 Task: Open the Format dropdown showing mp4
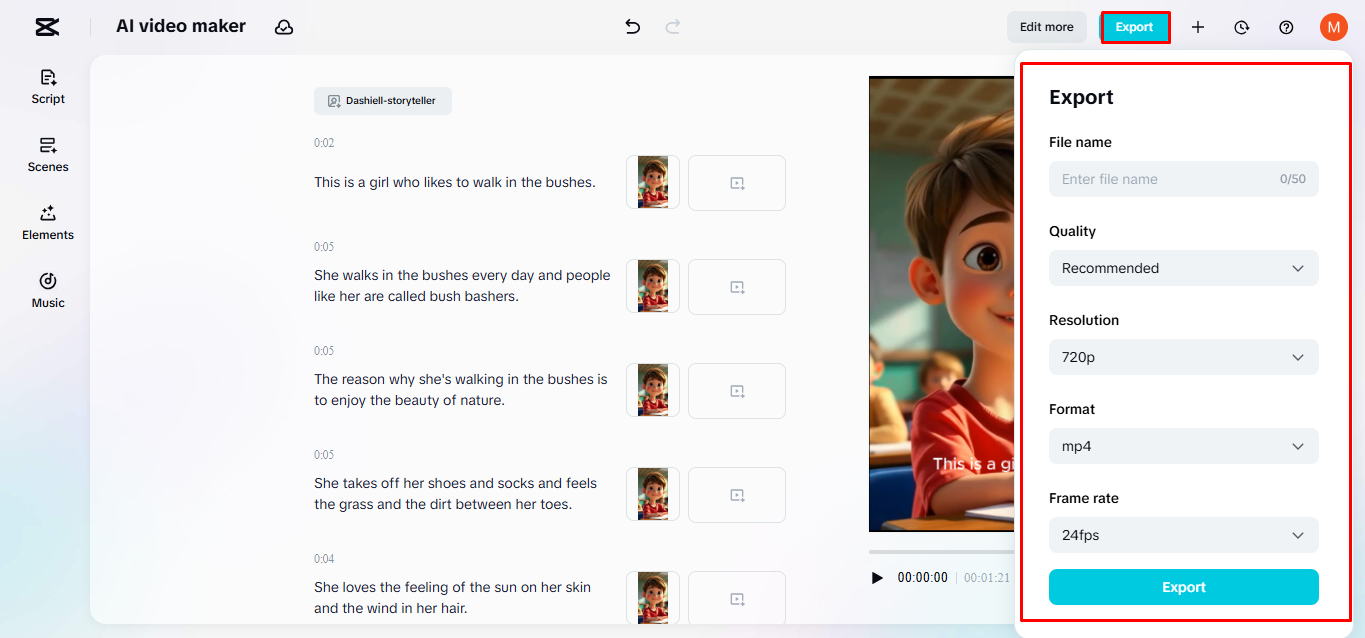click(1184, 446)
